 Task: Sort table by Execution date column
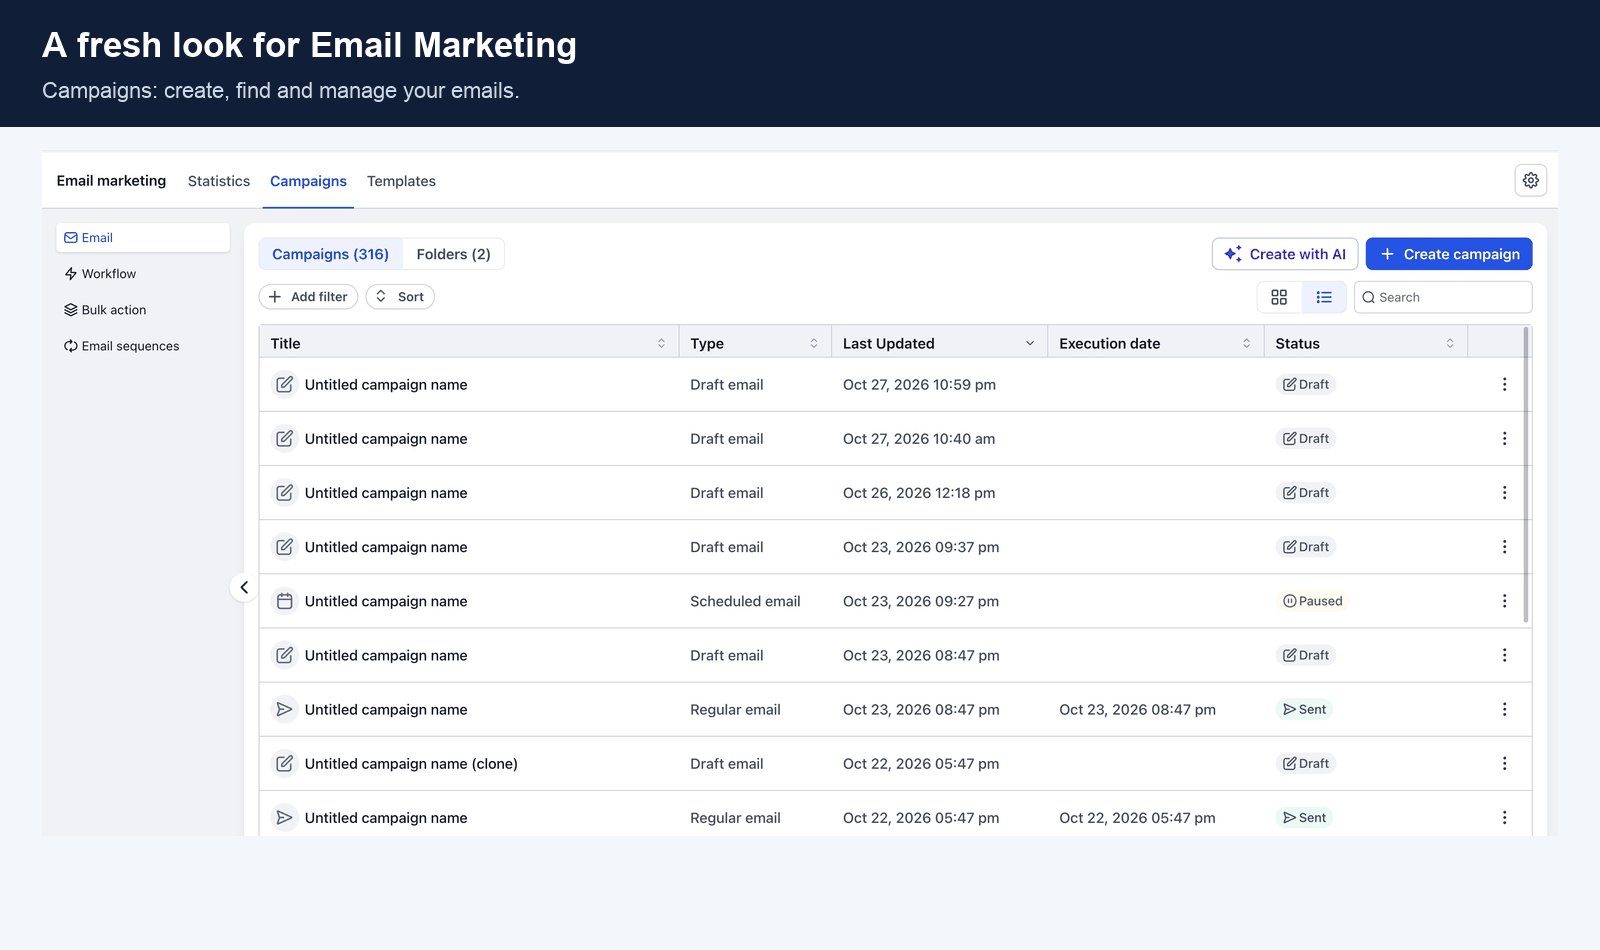click(1246, 343)
